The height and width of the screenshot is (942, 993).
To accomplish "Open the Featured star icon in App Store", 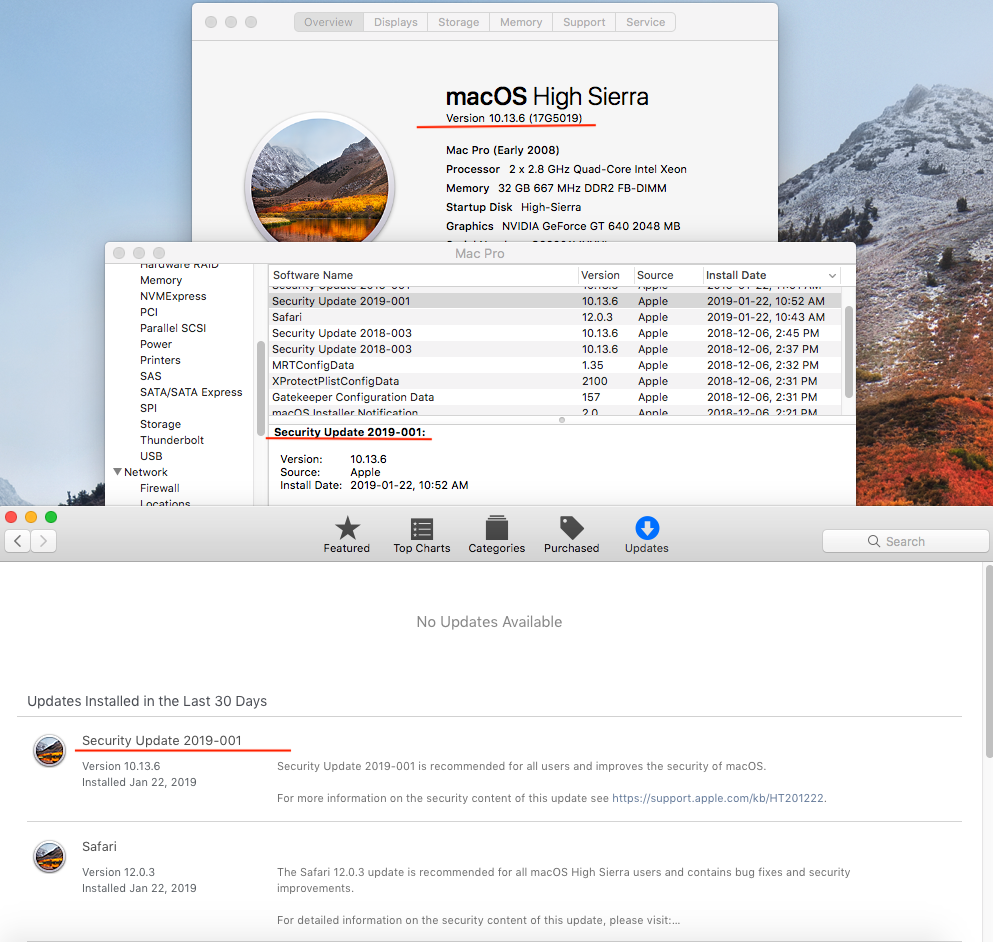I will pos(347,528).
